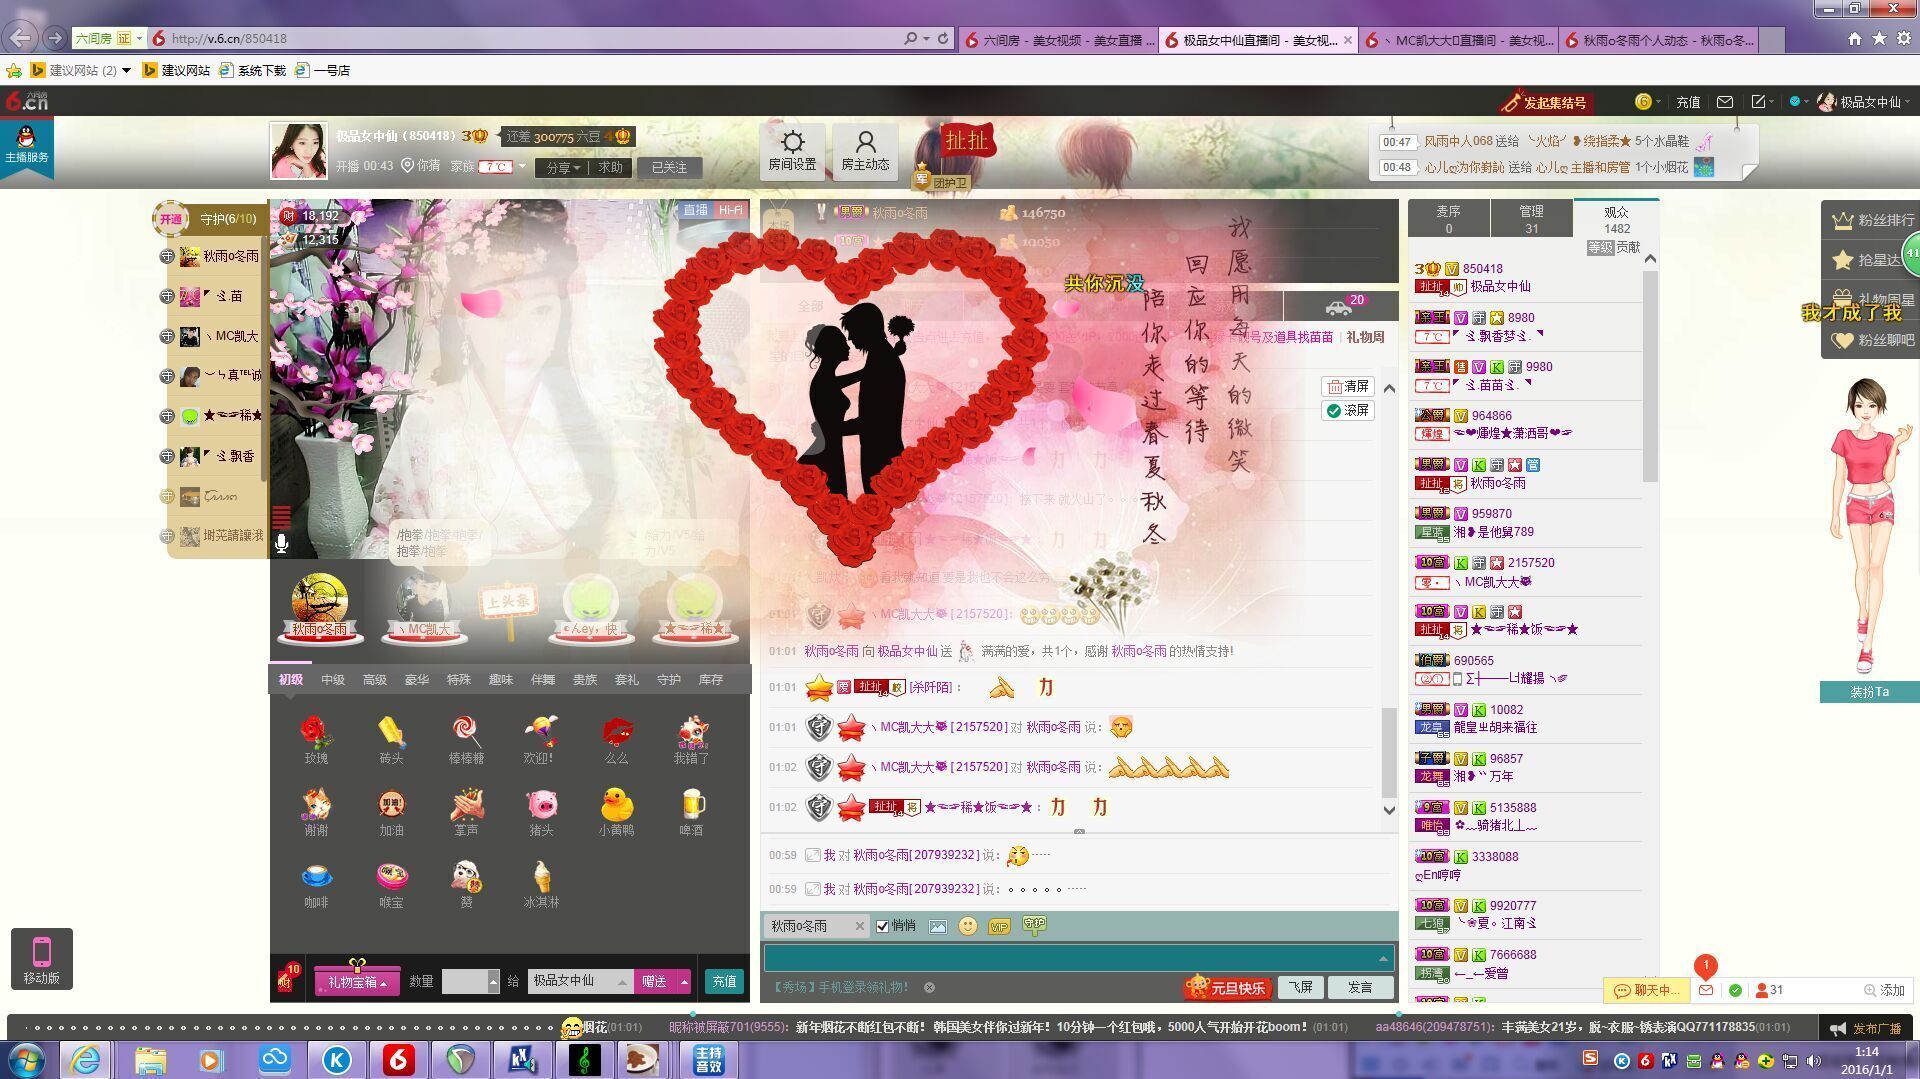Select the 小黄鸭 yellow duck gift
1920x1079 pixels.
[x=616, y=804]
